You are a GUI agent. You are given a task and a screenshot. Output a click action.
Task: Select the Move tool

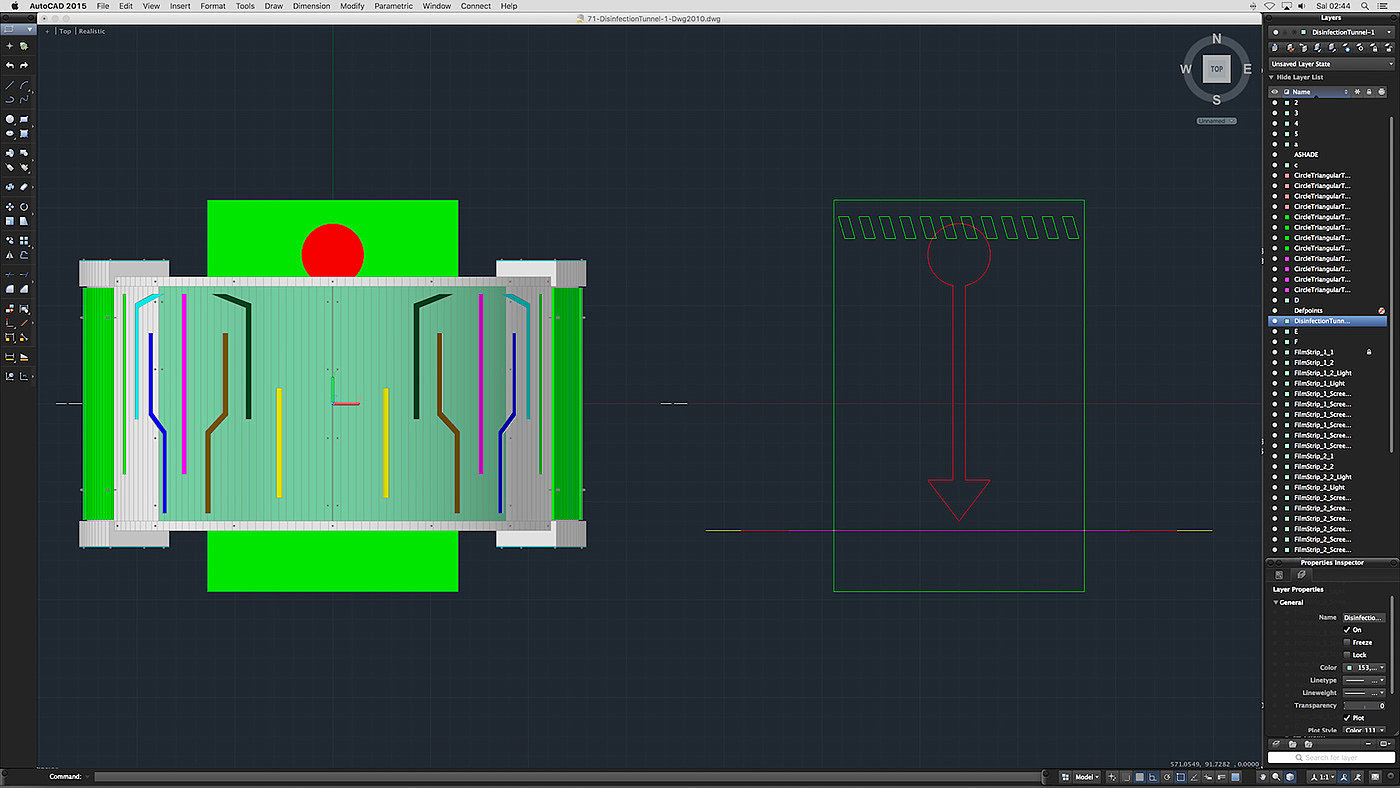click(10, 207)
